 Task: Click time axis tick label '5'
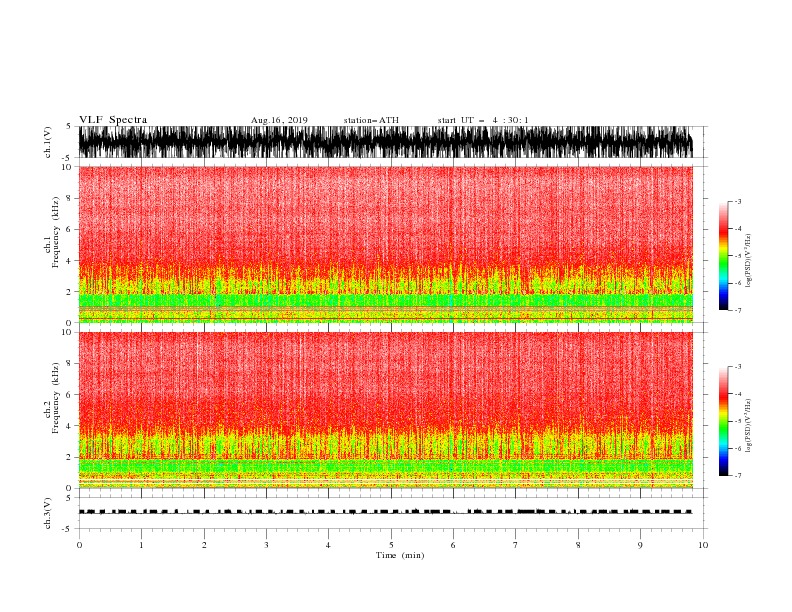(391, 545)
